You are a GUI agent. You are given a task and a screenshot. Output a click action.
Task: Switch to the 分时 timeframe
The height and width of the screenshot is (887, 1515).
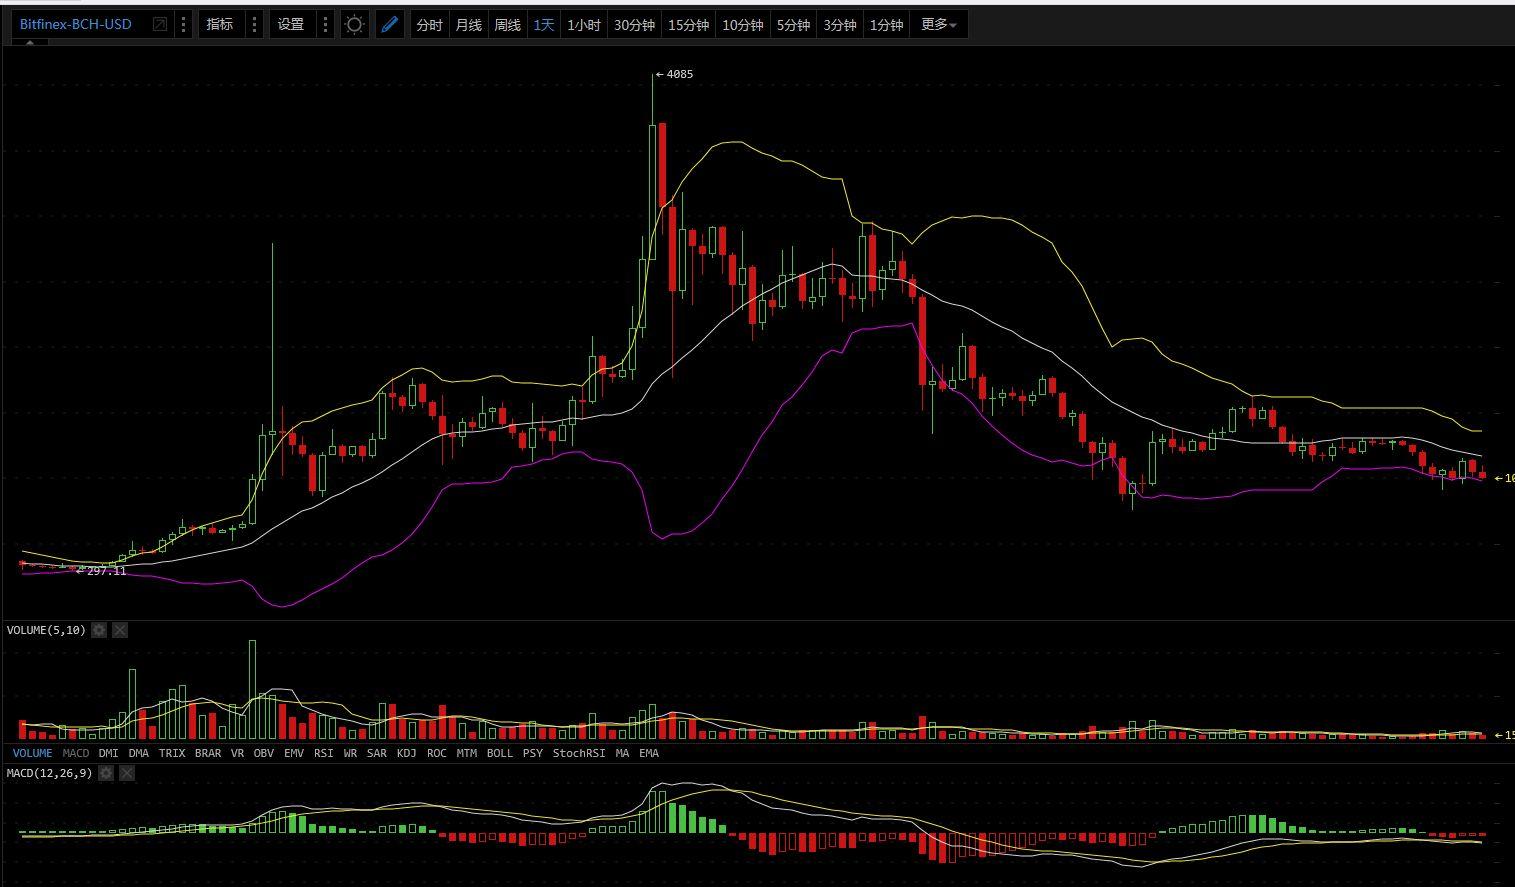click(429, 25)
